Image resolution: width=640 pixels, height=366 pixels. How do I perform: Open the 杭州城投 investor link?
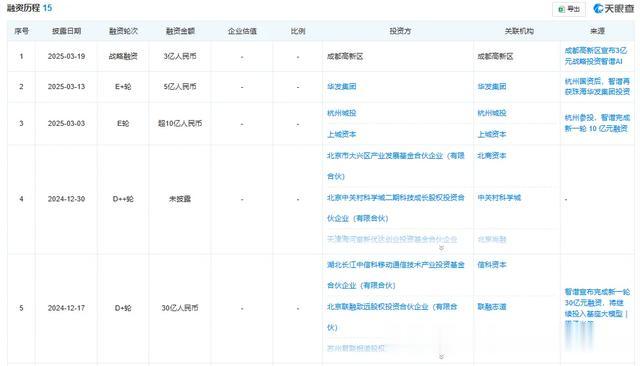coord(342,113)
